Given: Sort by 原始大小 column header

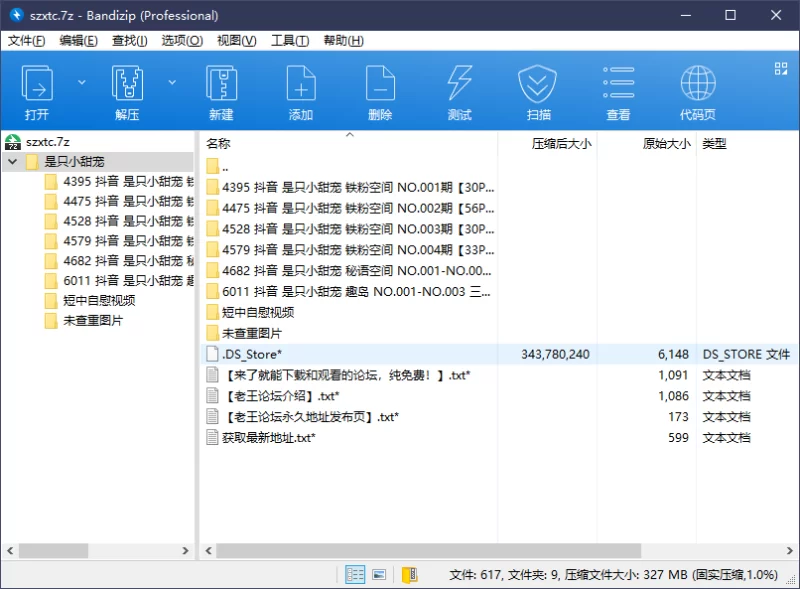Looking at the screenshot, I should (646, 143).
